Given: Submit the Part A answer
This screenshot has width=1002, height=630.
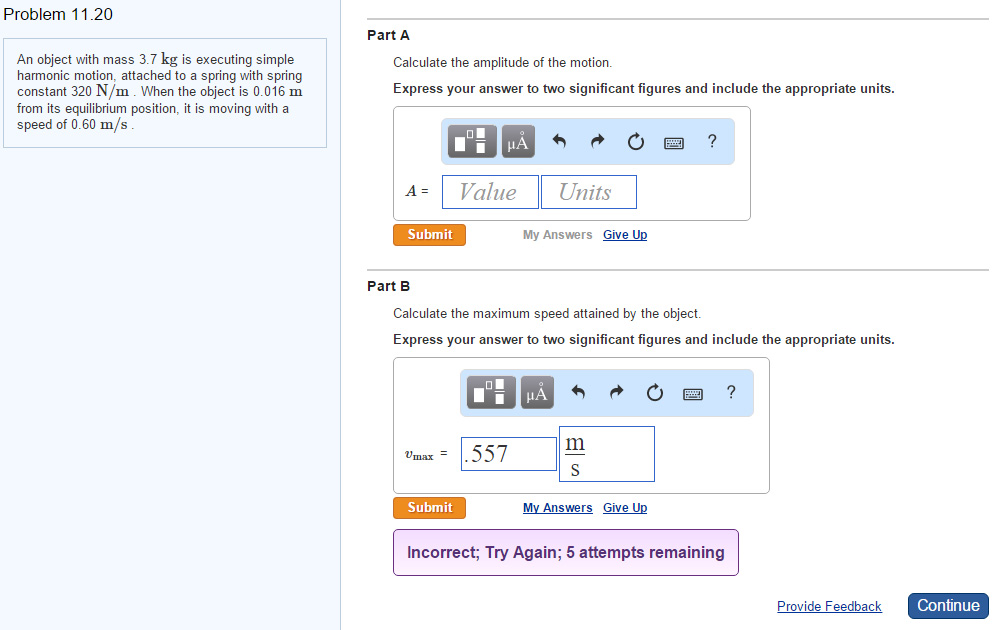Looking at the screenshot, I should [429, 235].
